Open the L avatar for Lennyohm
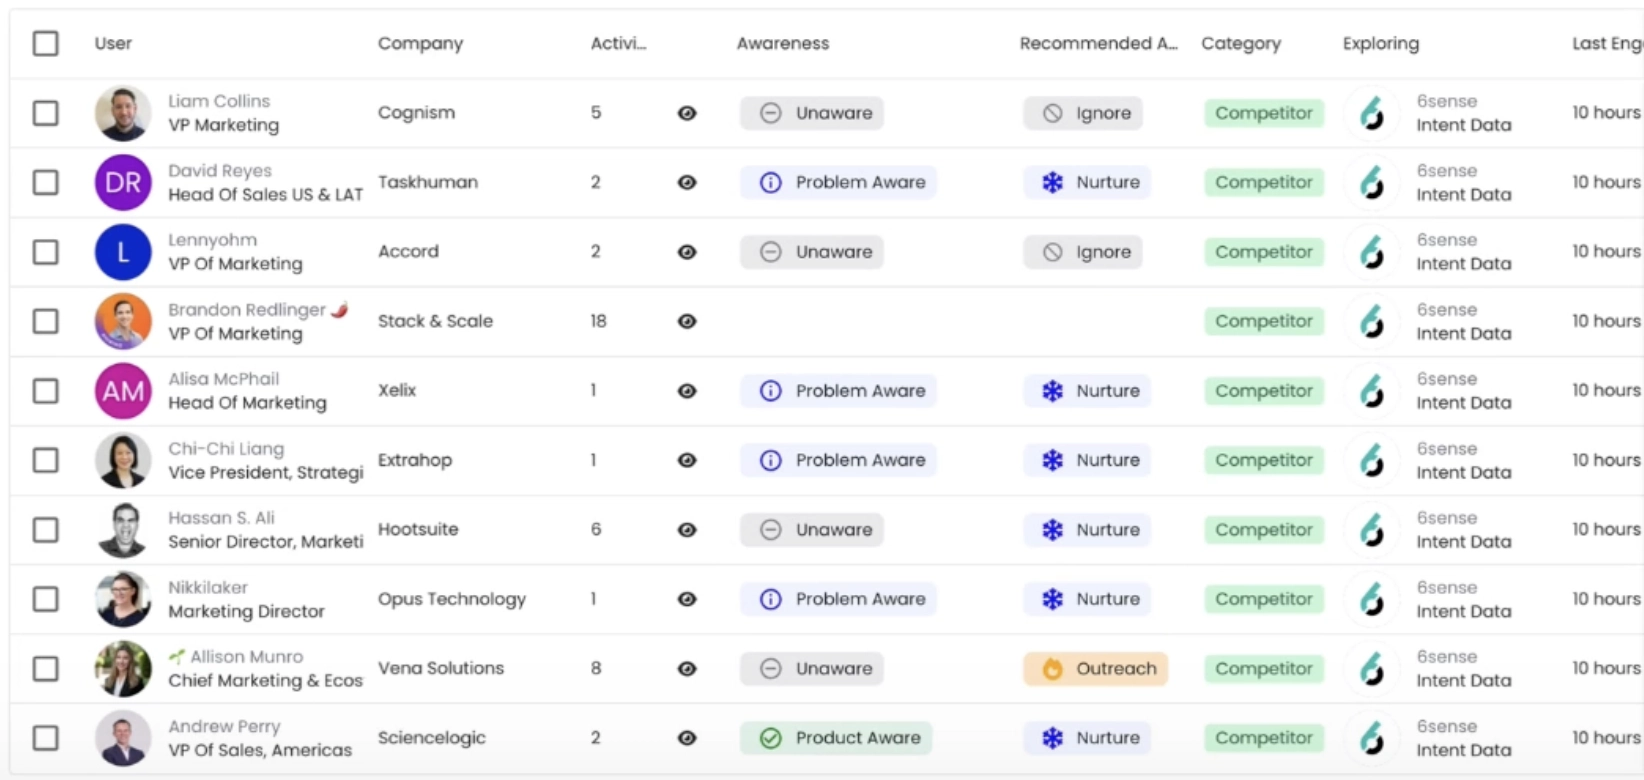Image resolution: width=1644 pixels, height=780 pixels. (x=123, y=252)
